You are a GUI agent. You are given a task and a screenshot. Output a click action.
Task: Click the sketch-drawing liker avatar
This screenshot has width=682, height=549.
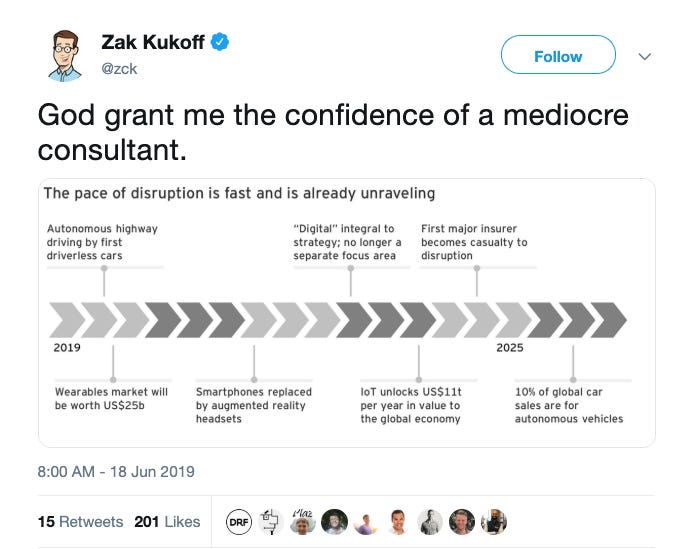click(271, 522)
